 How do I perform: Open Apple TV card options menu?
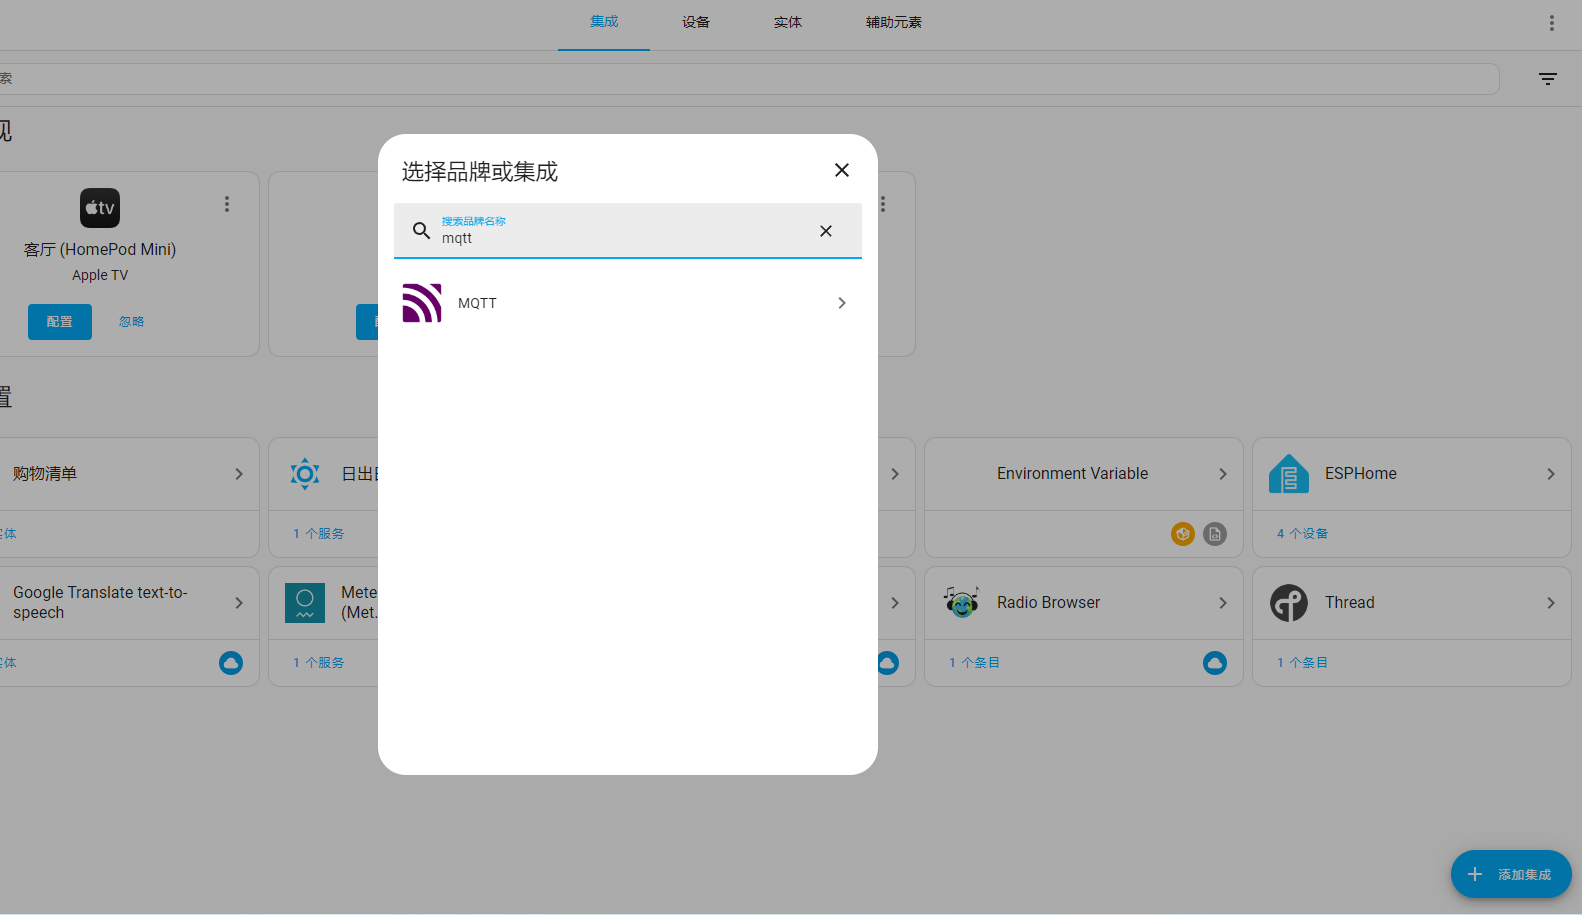[x=227, y=204]
